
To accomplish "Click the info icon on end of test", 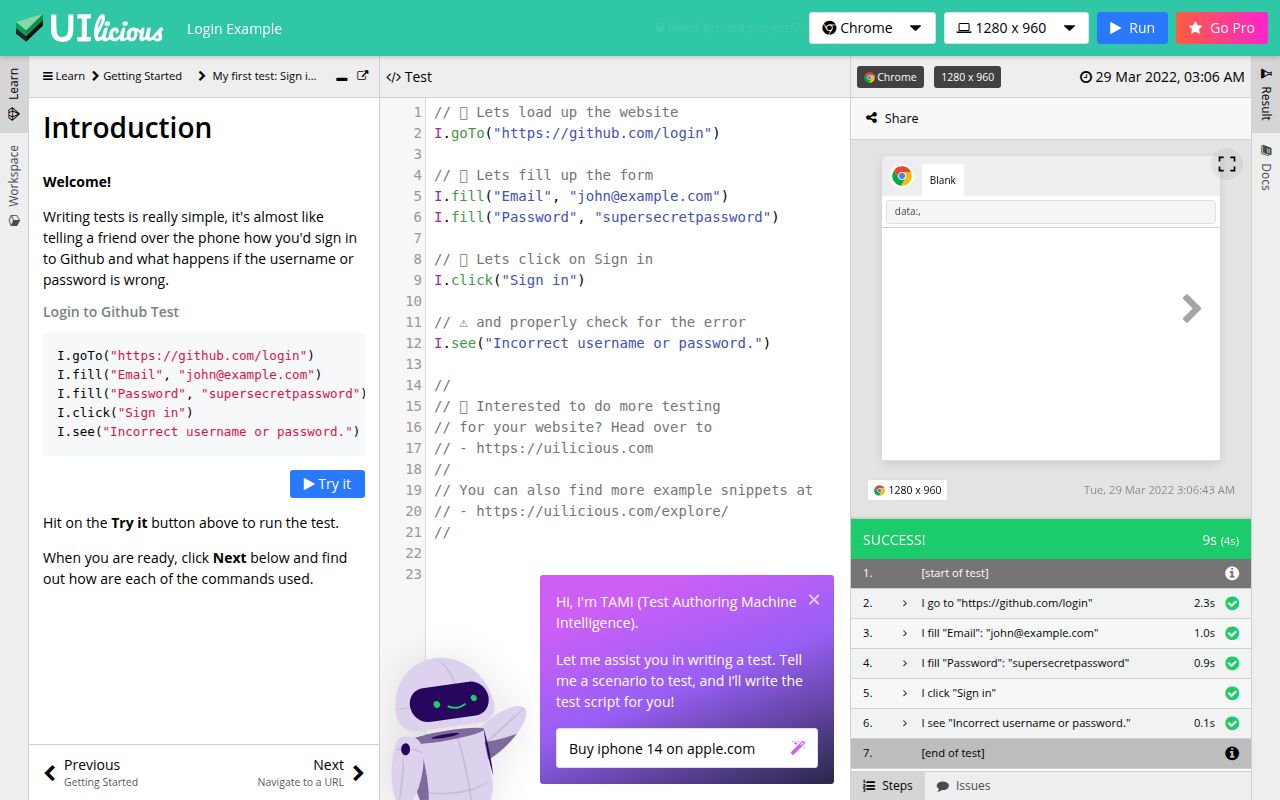I will pos(1232,753).
